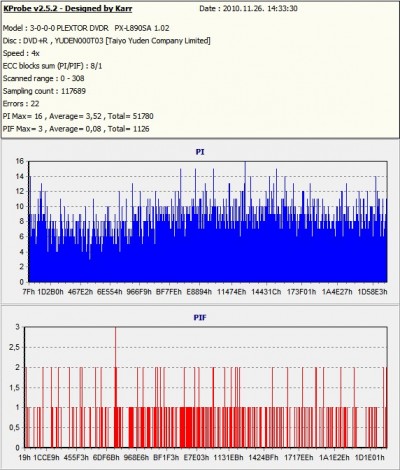Click the 14431Ch label on PI chart axis
400x470 pixels.
click(x=266, y=292)
